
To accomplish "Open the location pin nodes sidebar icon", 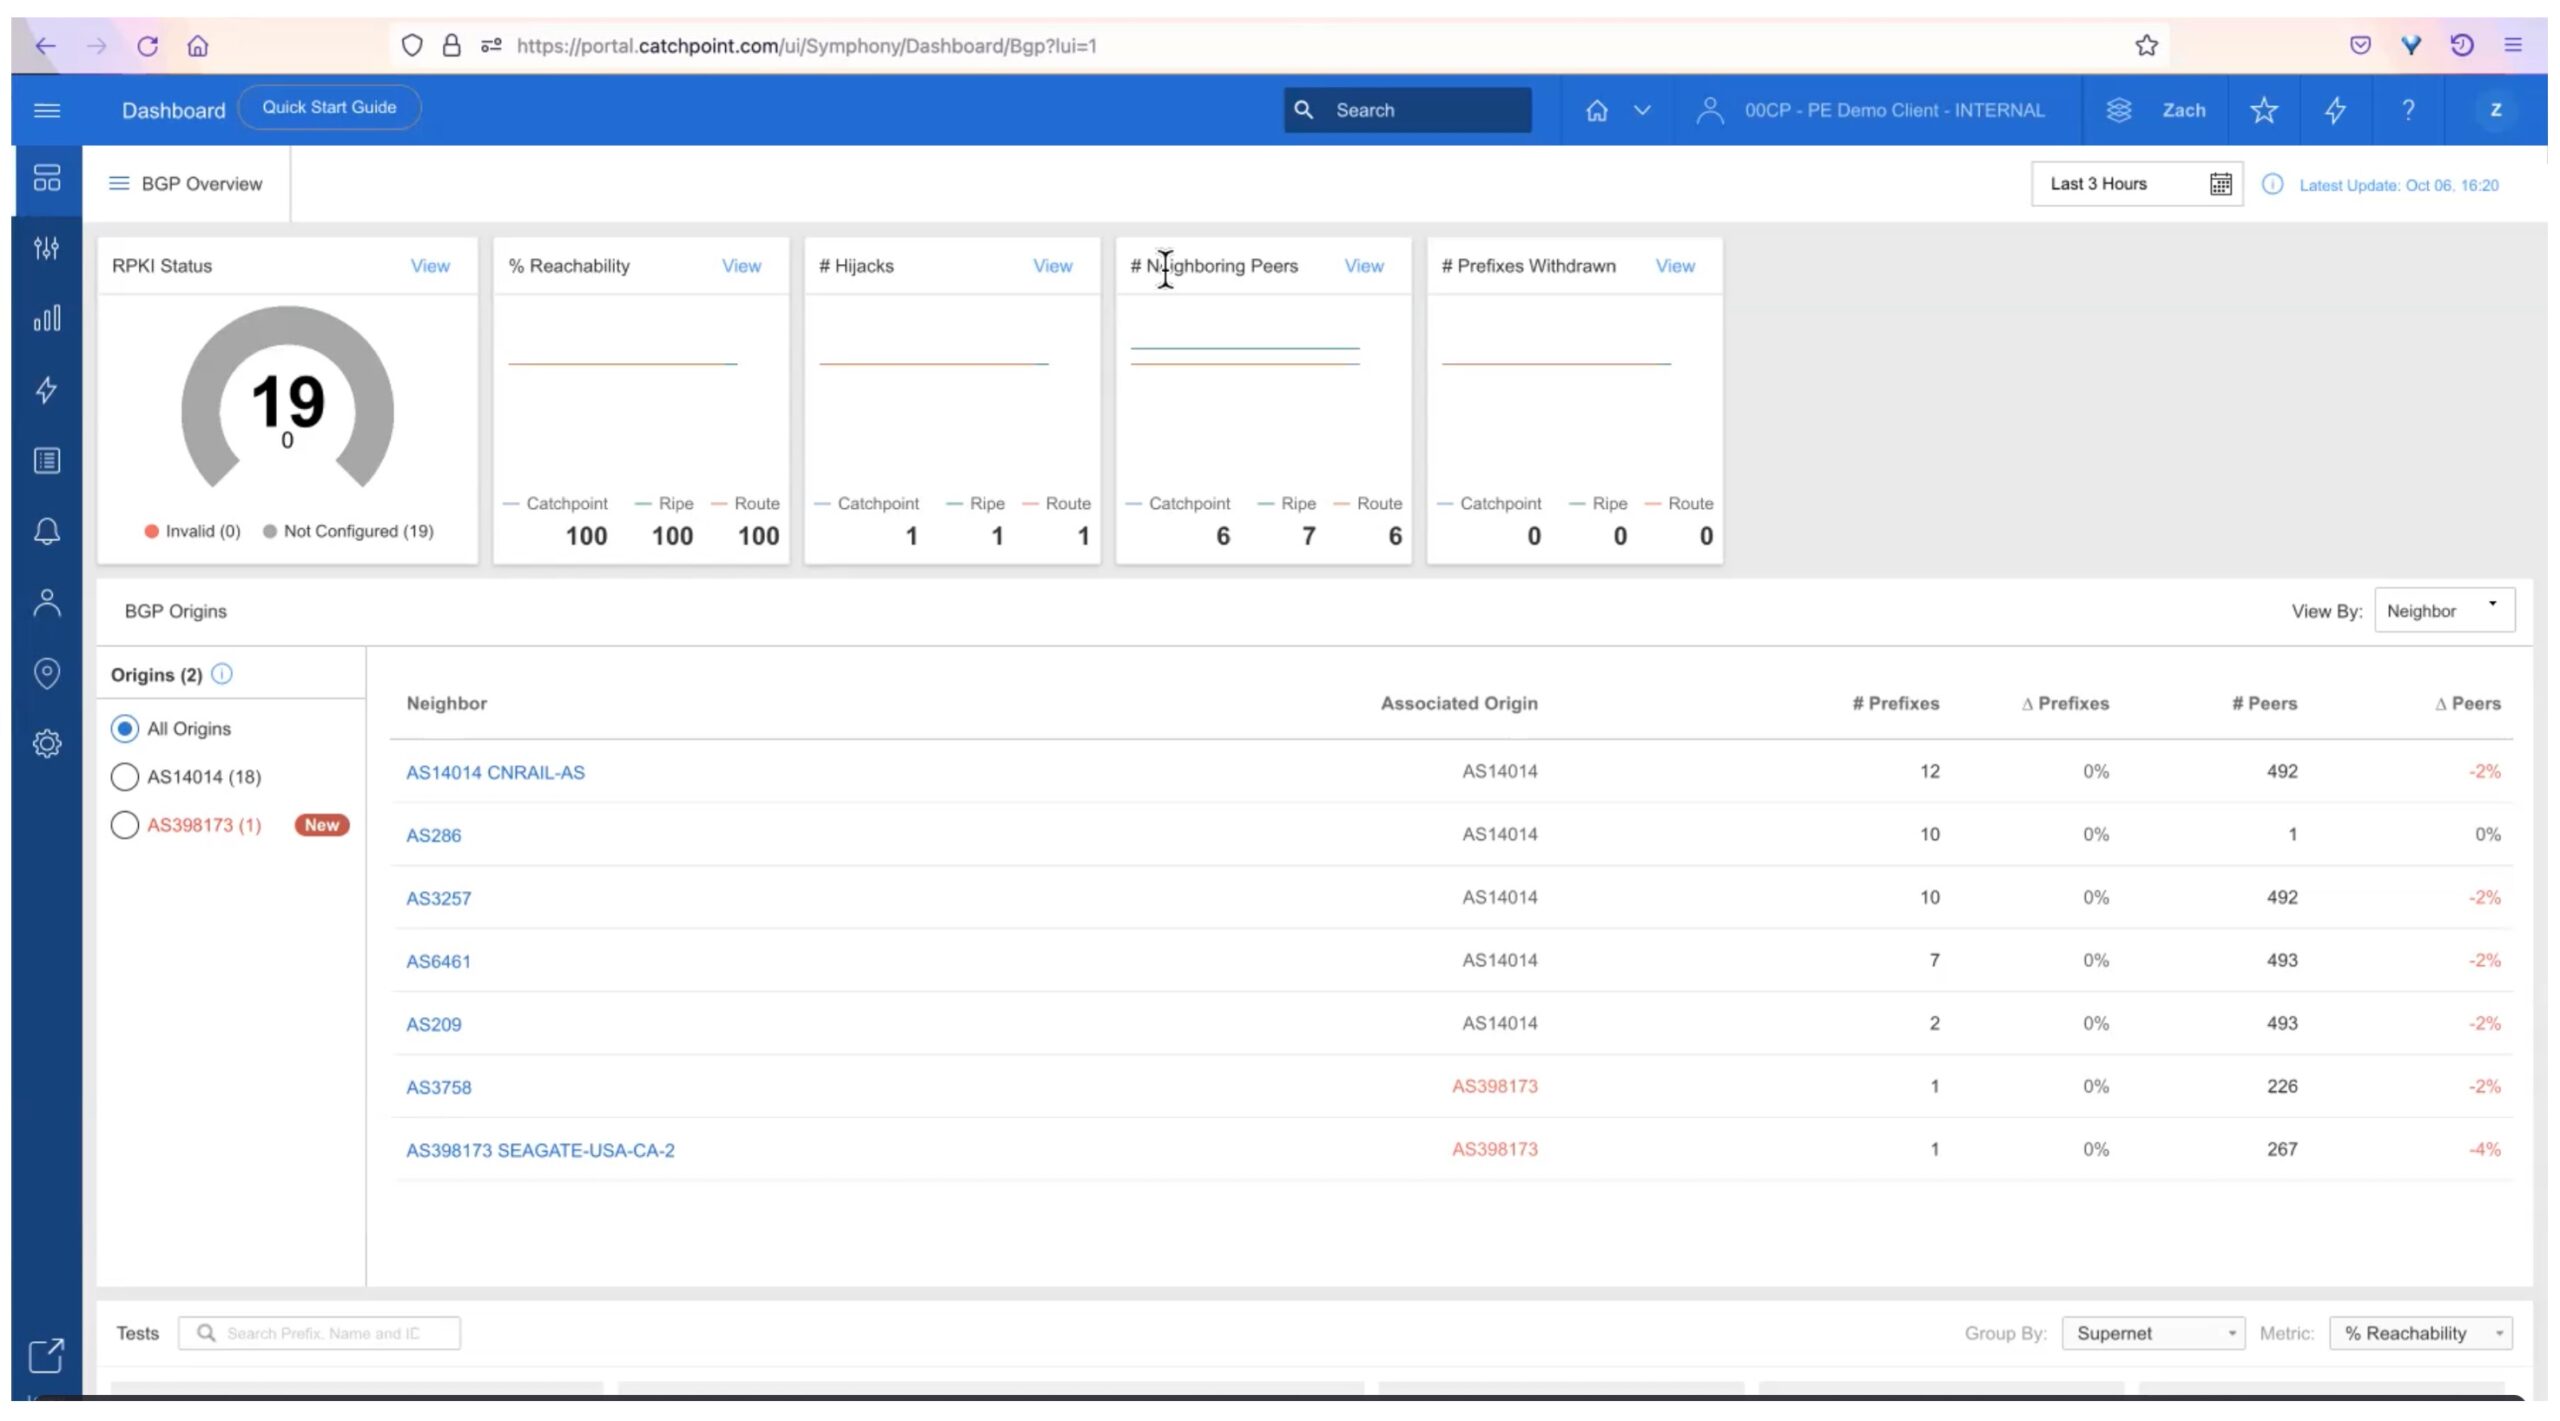I will (47, 673).
